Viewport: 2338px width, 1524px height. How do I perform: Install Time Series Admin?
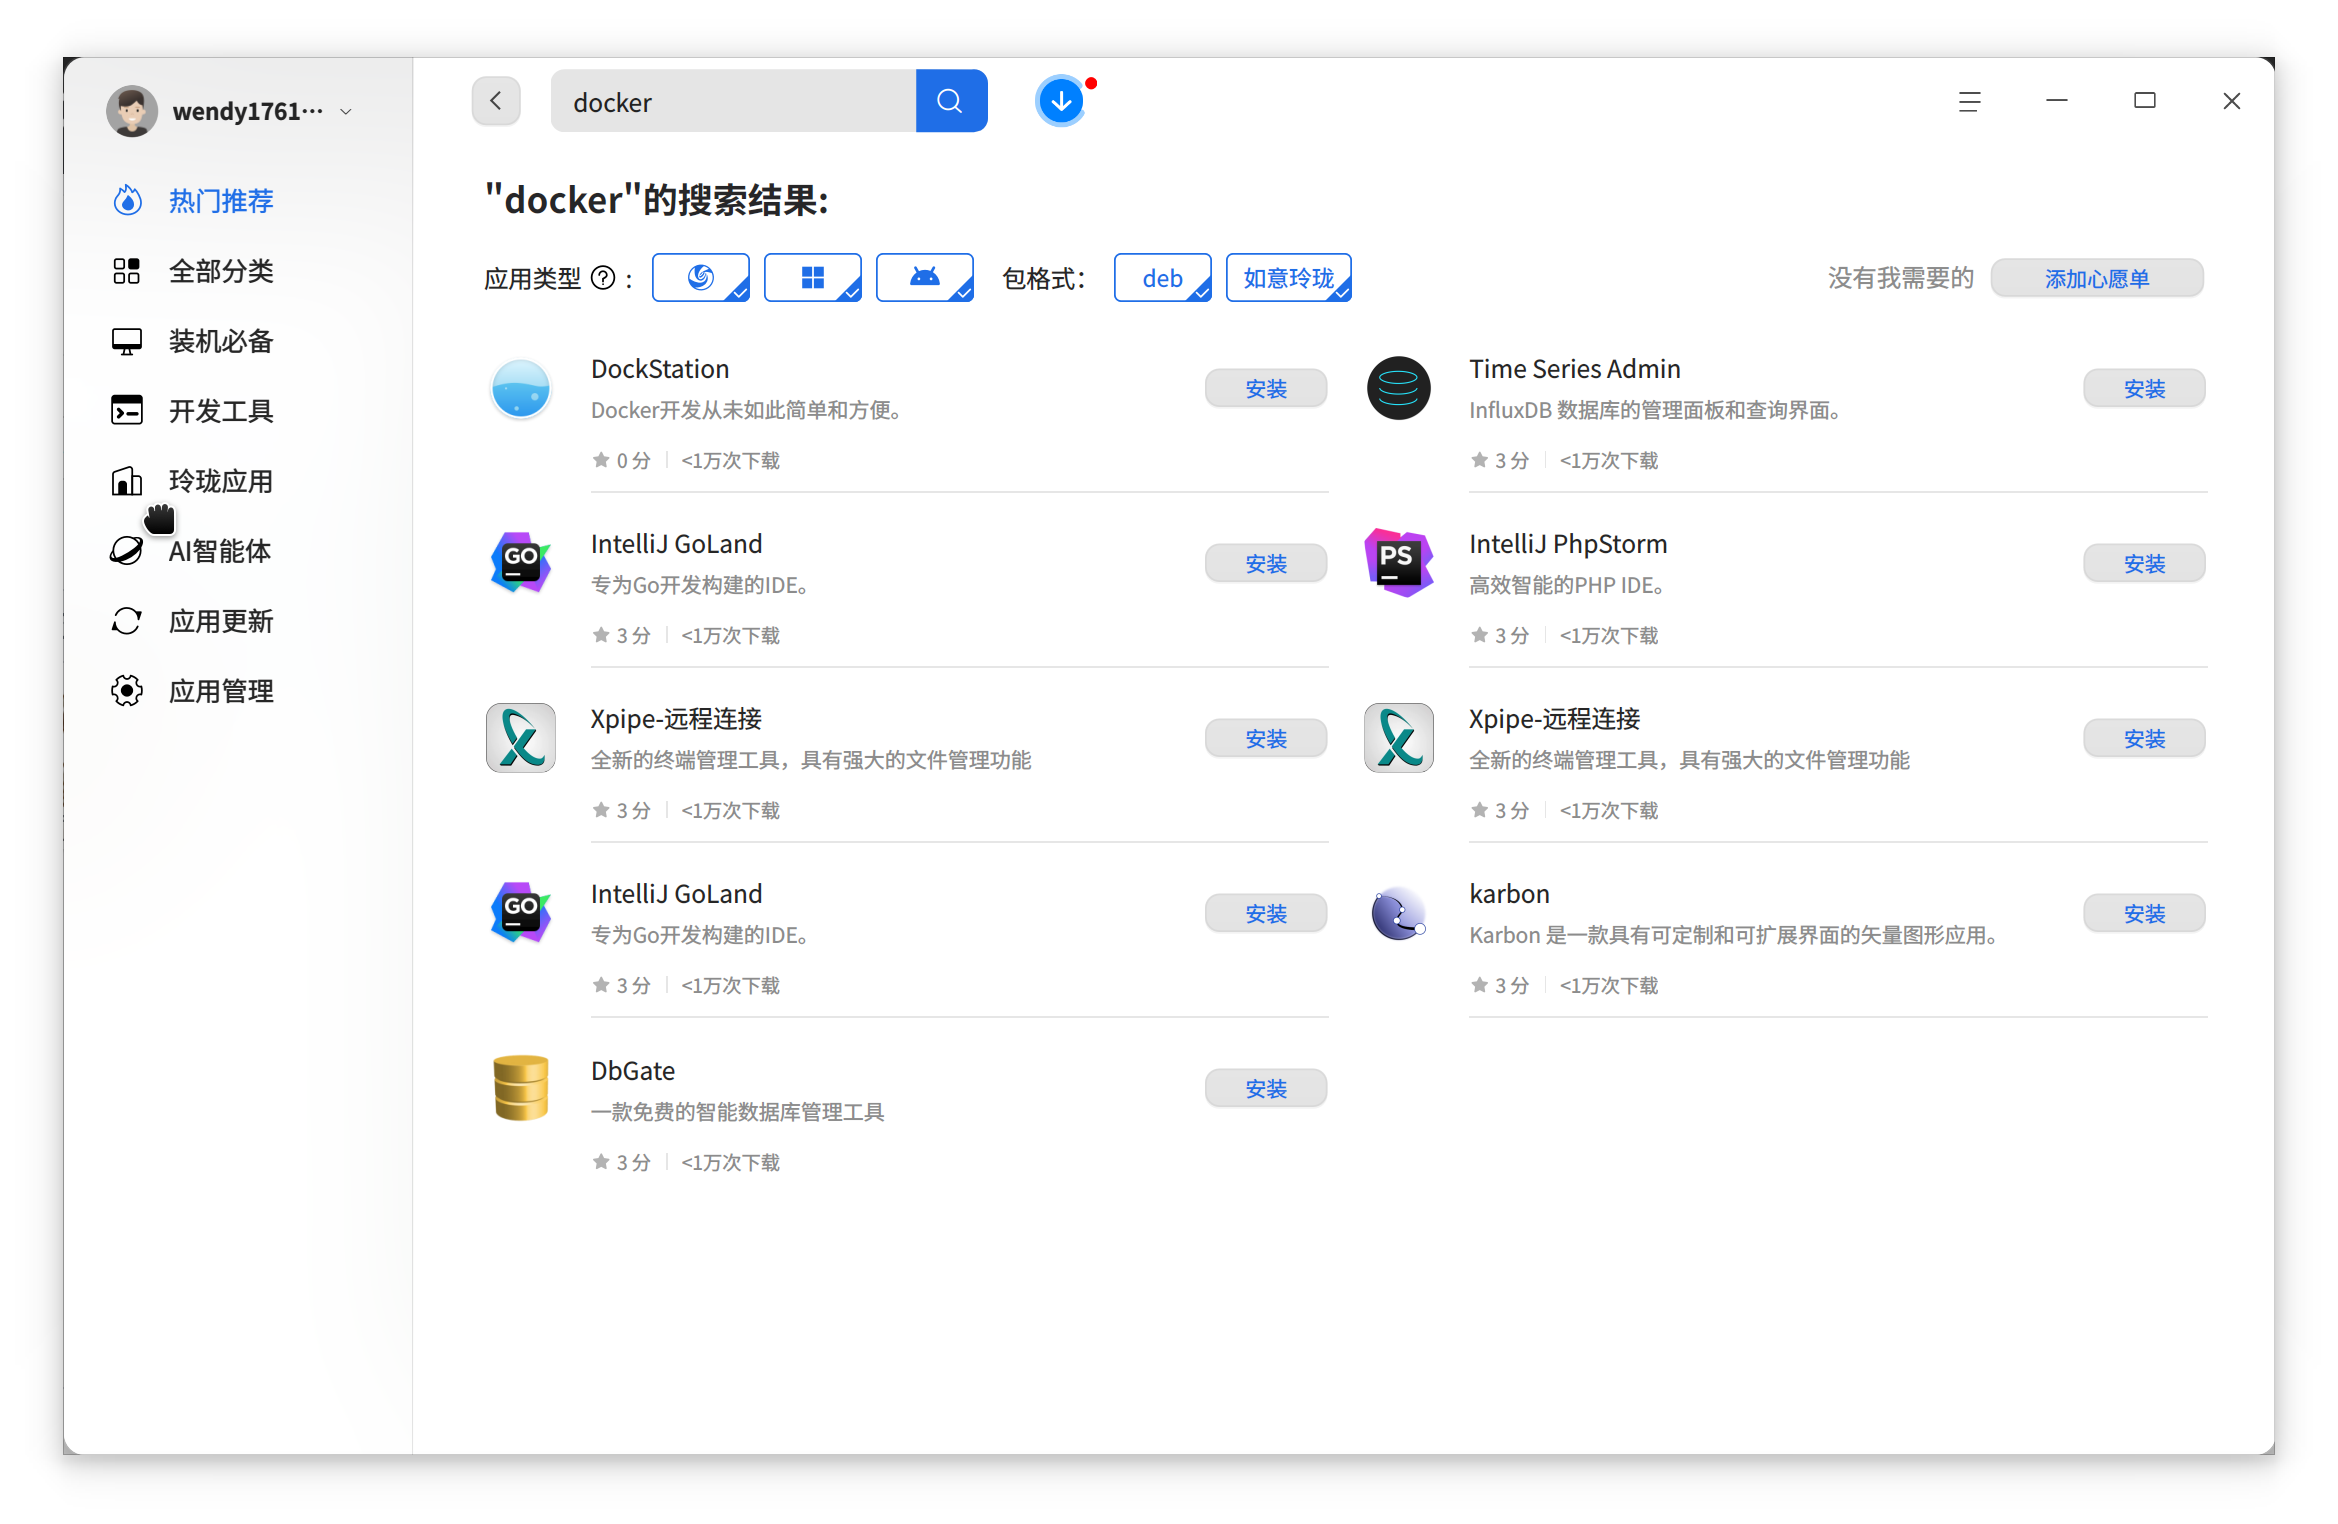click(x=2145, y=388)
